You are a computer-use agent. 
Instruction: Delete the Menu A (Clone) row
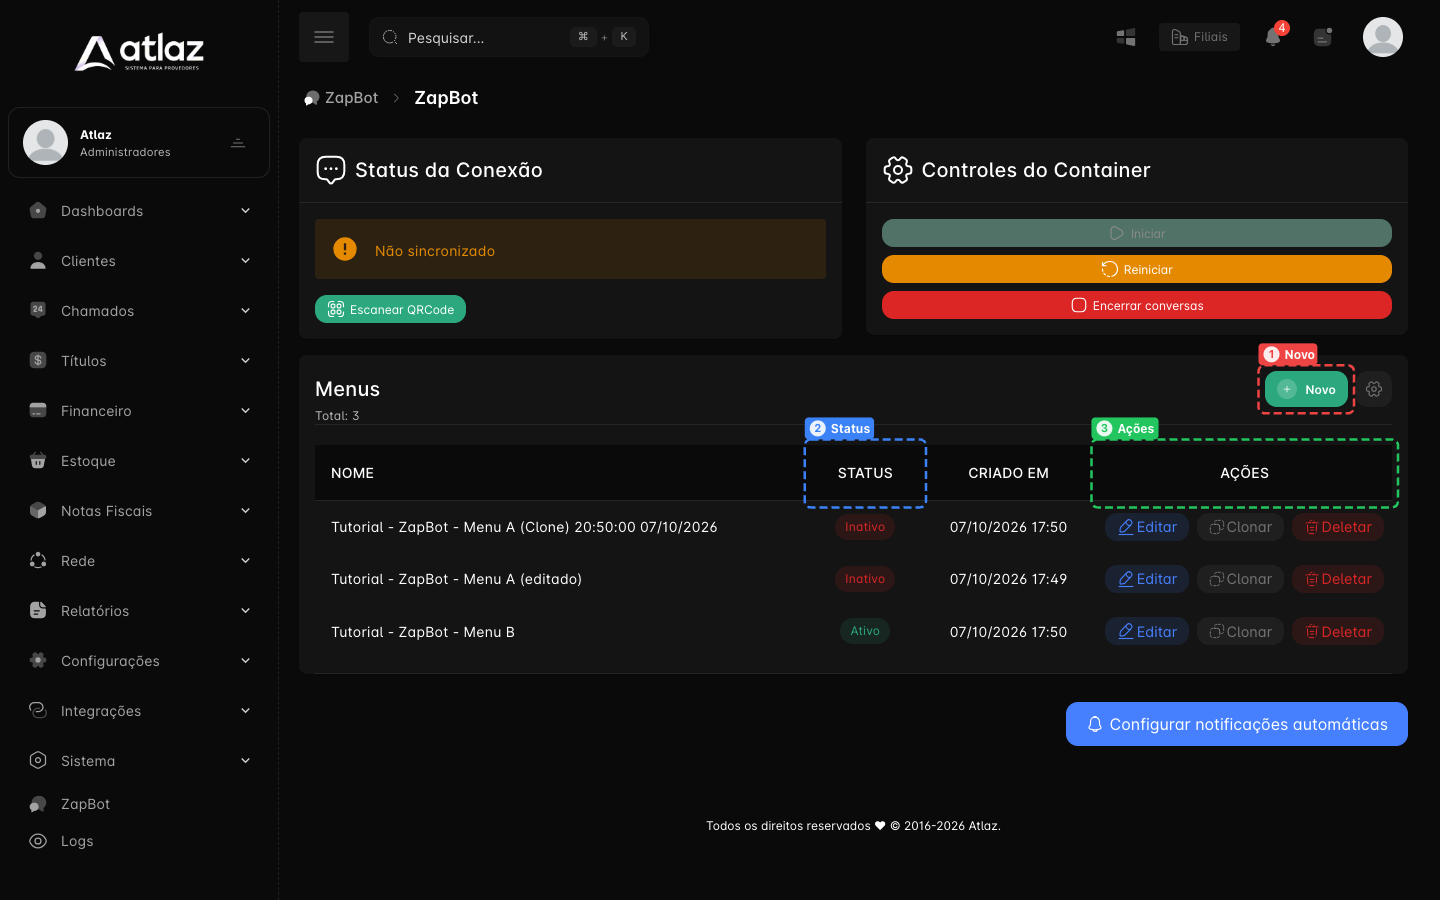(1338, 527)
